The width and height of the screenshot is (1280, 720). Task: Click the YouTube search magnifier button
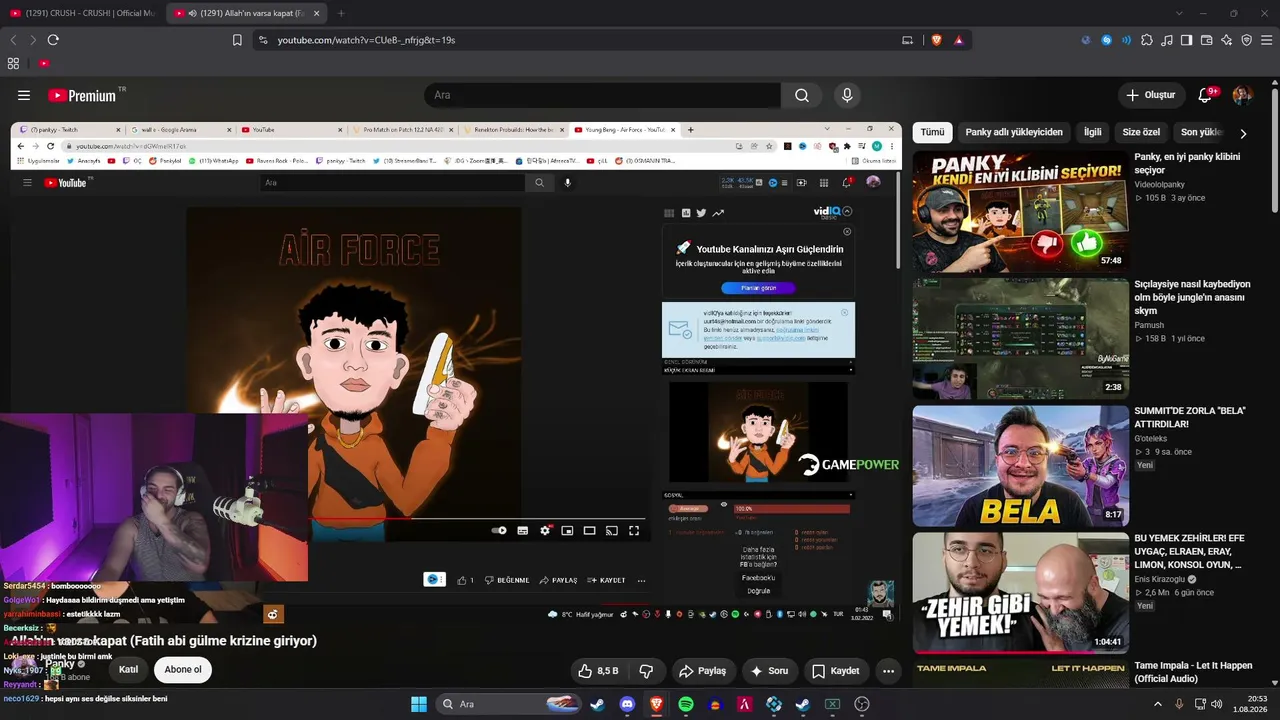(802, 95)
